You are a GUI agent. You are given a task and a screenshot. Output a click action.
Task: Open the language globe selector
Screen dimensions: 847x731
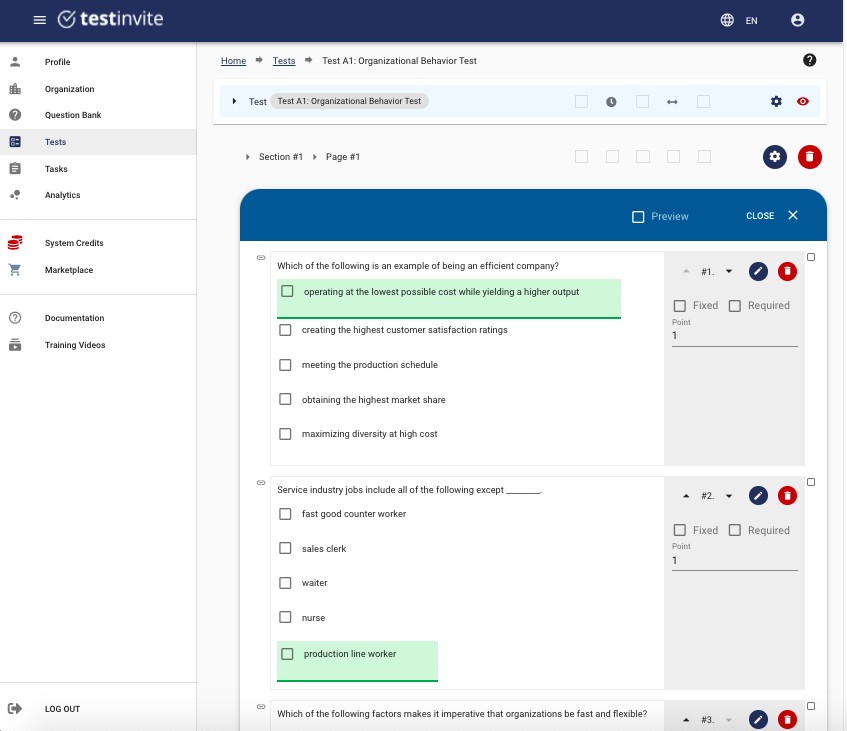(x=727, y=20)
